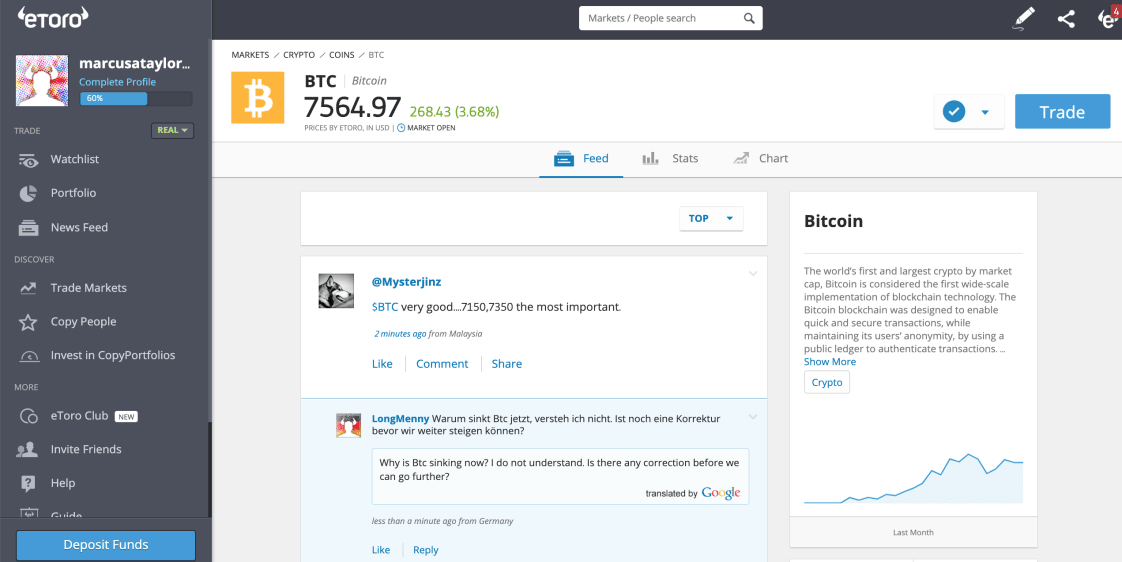This screenshot has height=562, width=1122.
Task: Click the Markets / People search field
Action: 670,19
